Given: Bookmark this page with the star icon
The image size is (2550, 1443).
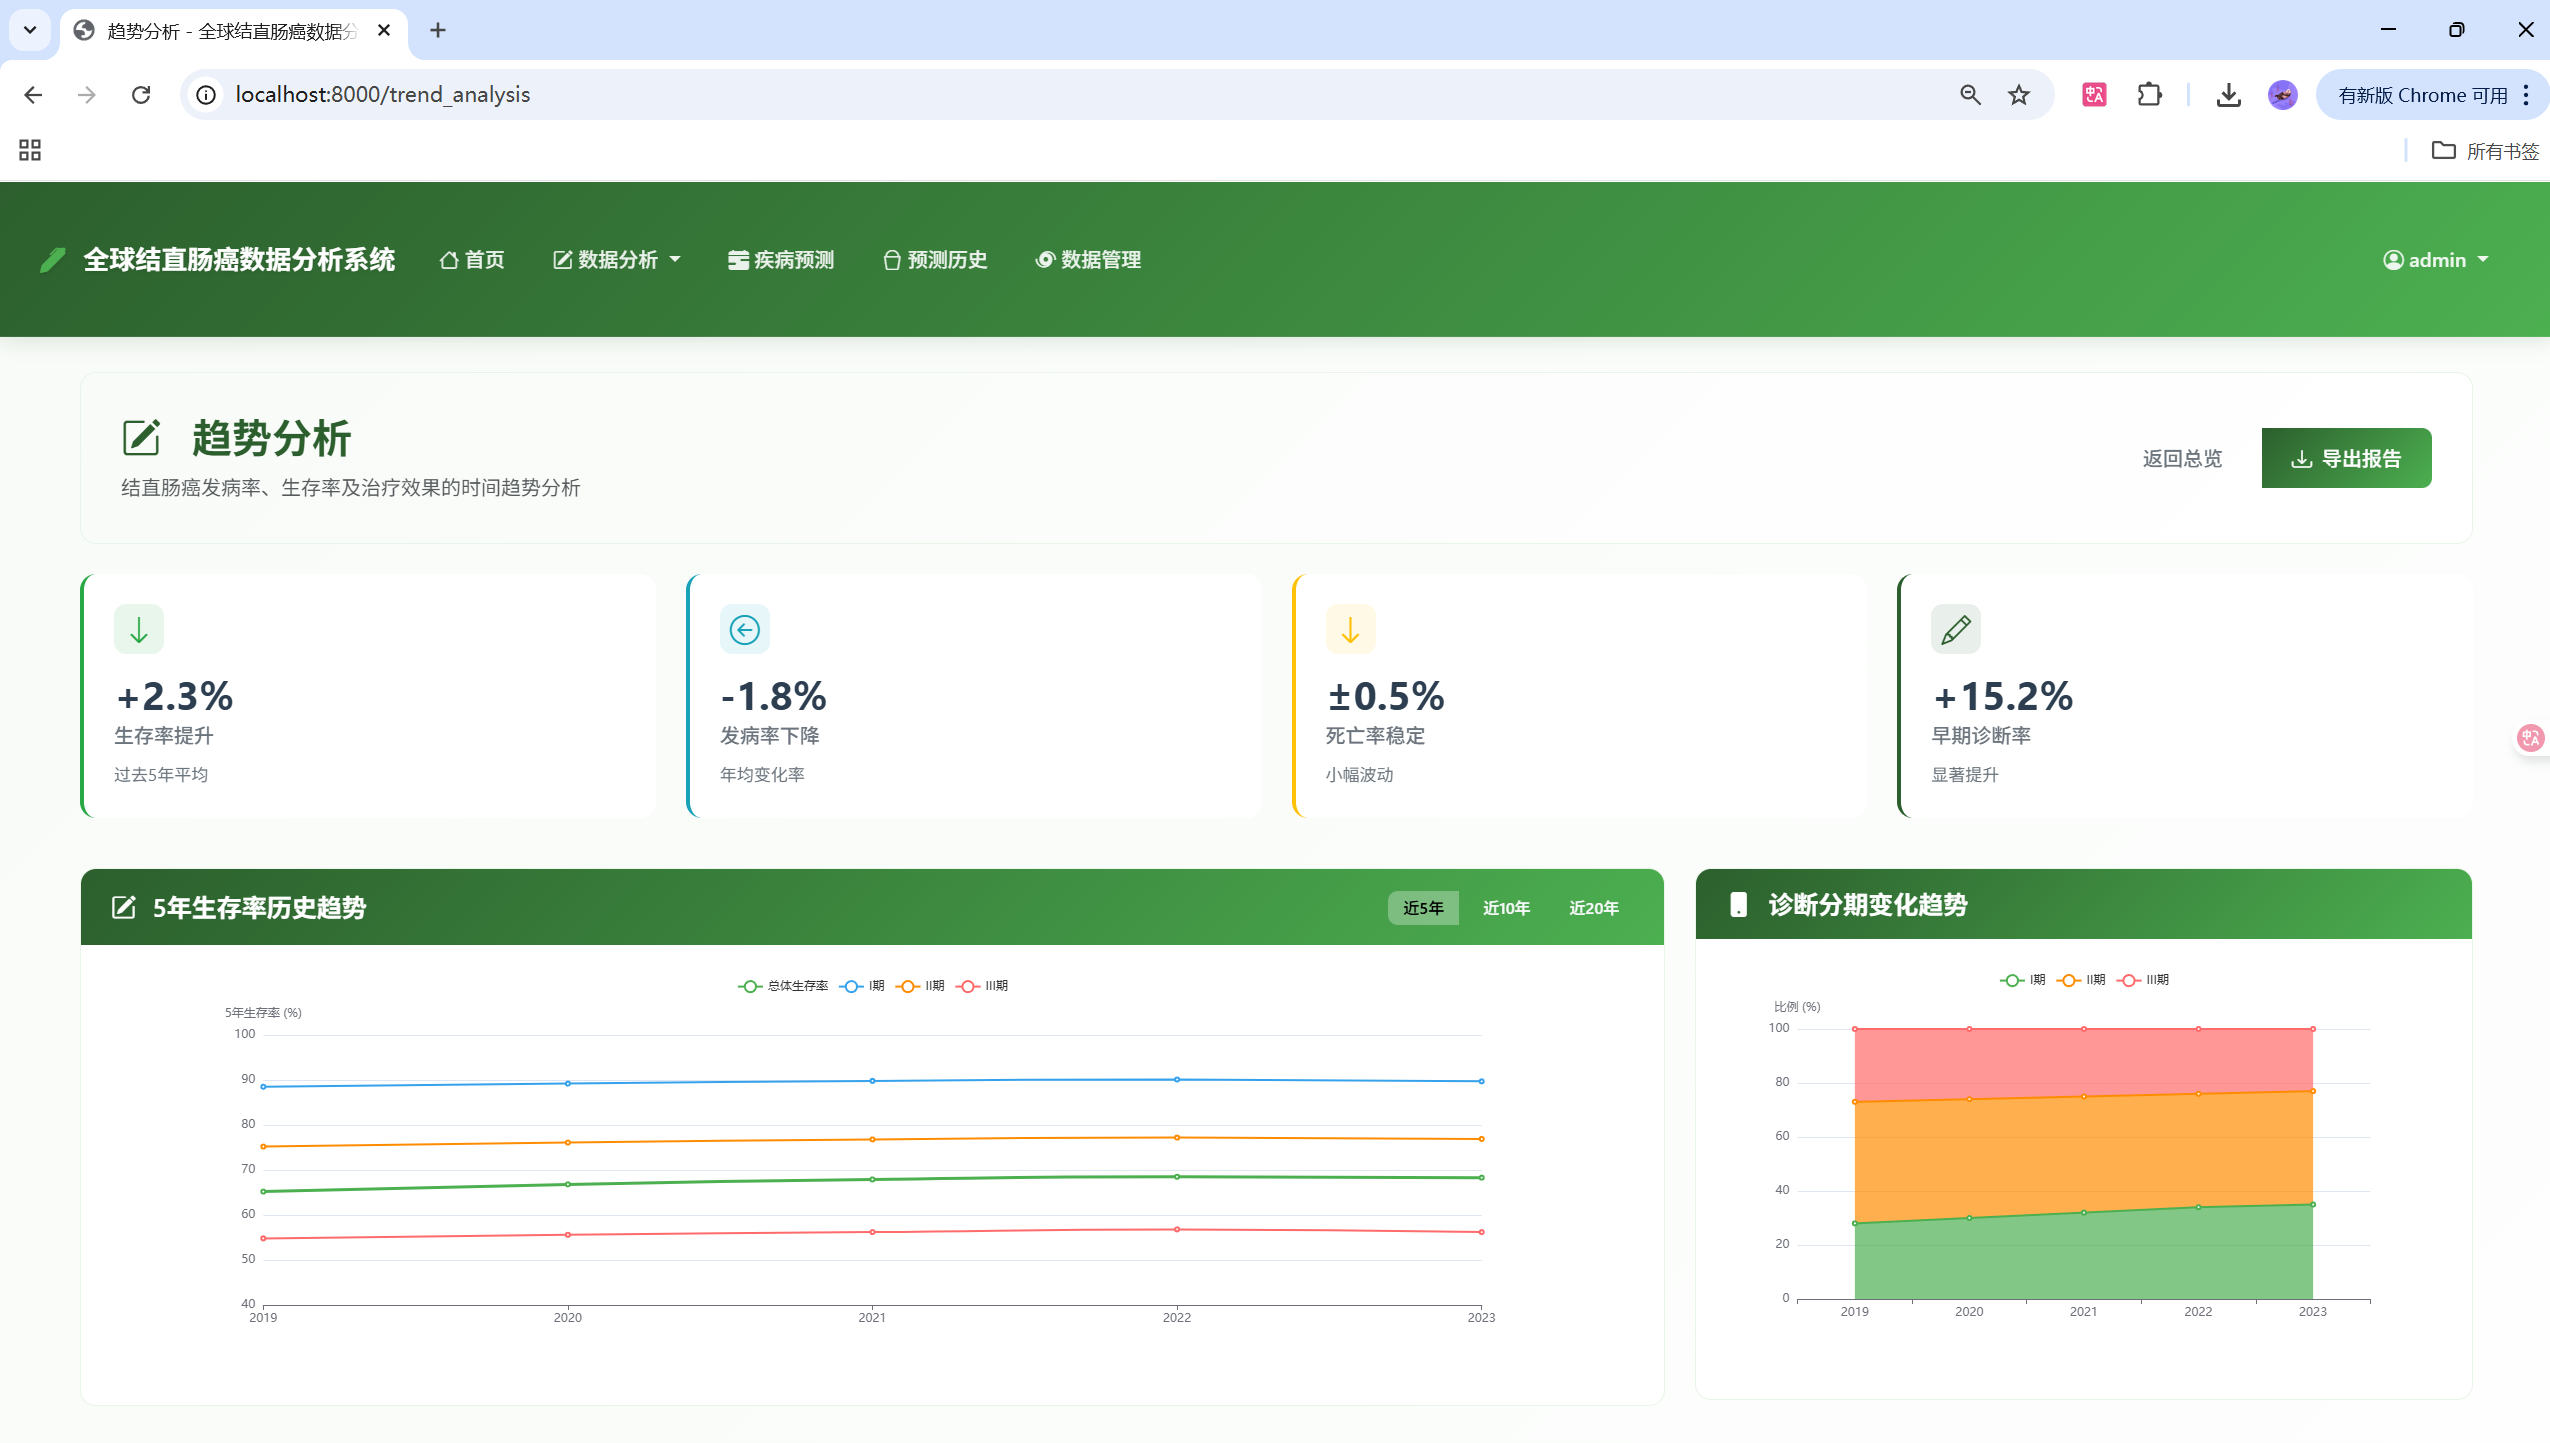Looking at the screenshot, I should click(x=2019, y=95).
